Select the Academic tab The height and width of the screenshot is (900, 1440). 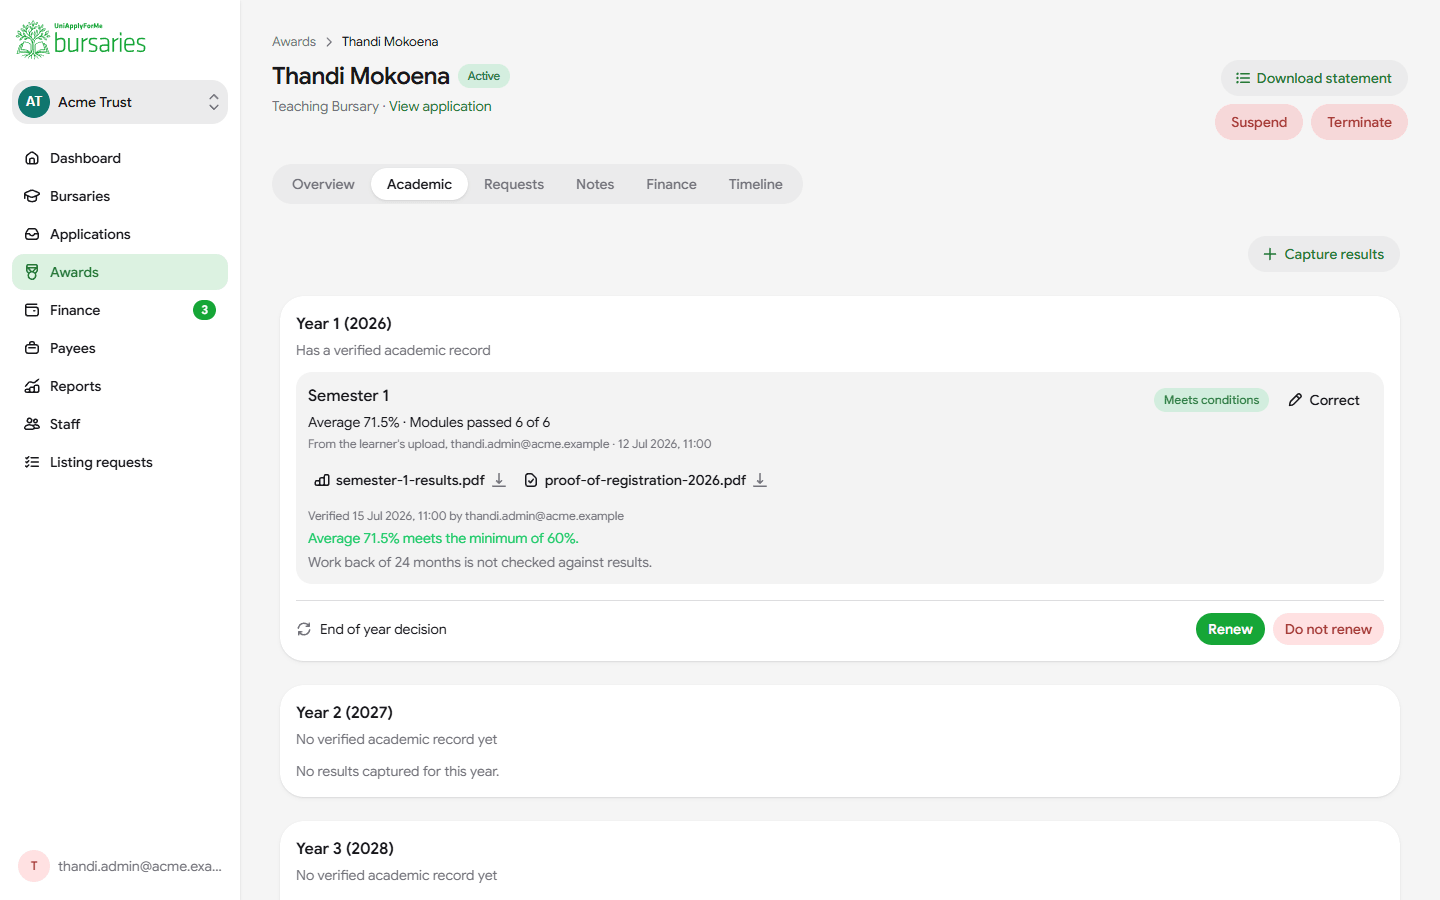click(x=419, y=184)
